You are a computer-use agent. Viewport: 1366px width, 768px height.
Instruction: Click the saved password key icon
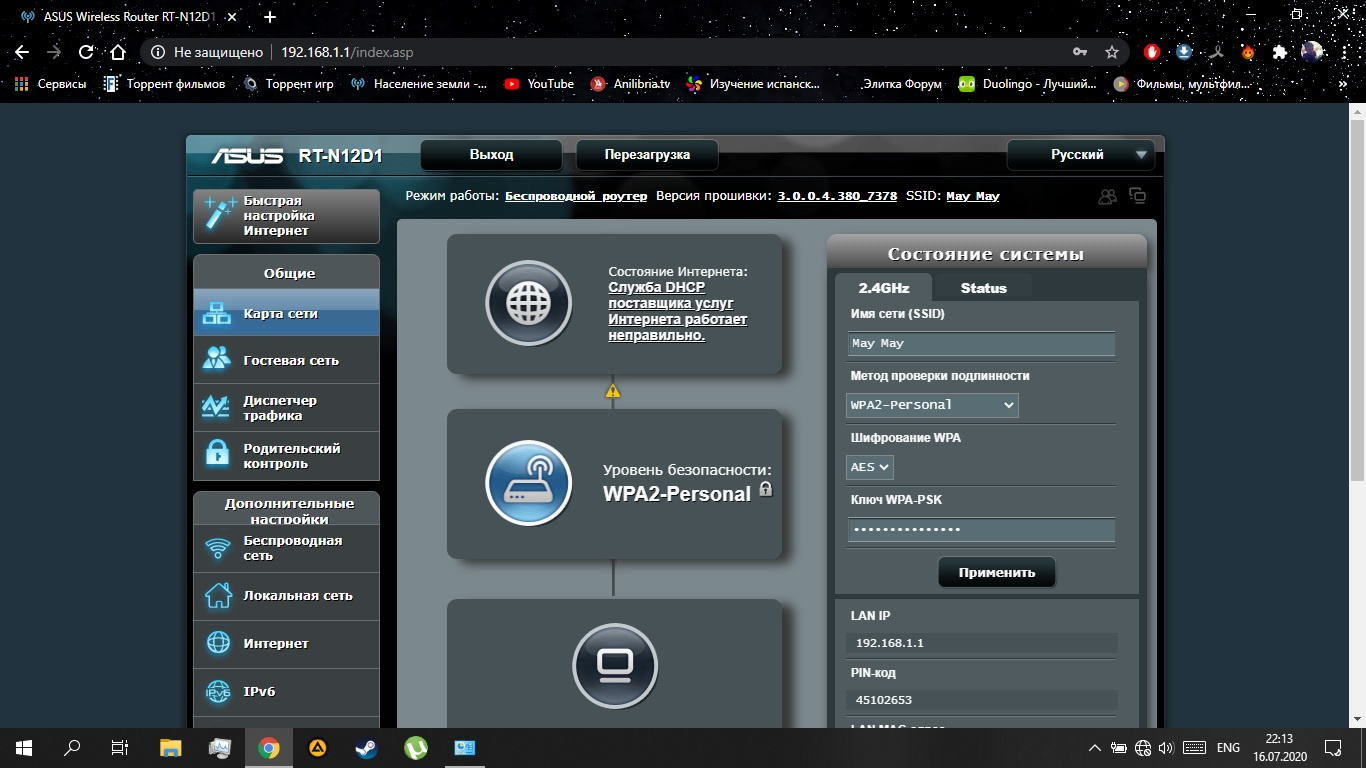point(1080,52)
